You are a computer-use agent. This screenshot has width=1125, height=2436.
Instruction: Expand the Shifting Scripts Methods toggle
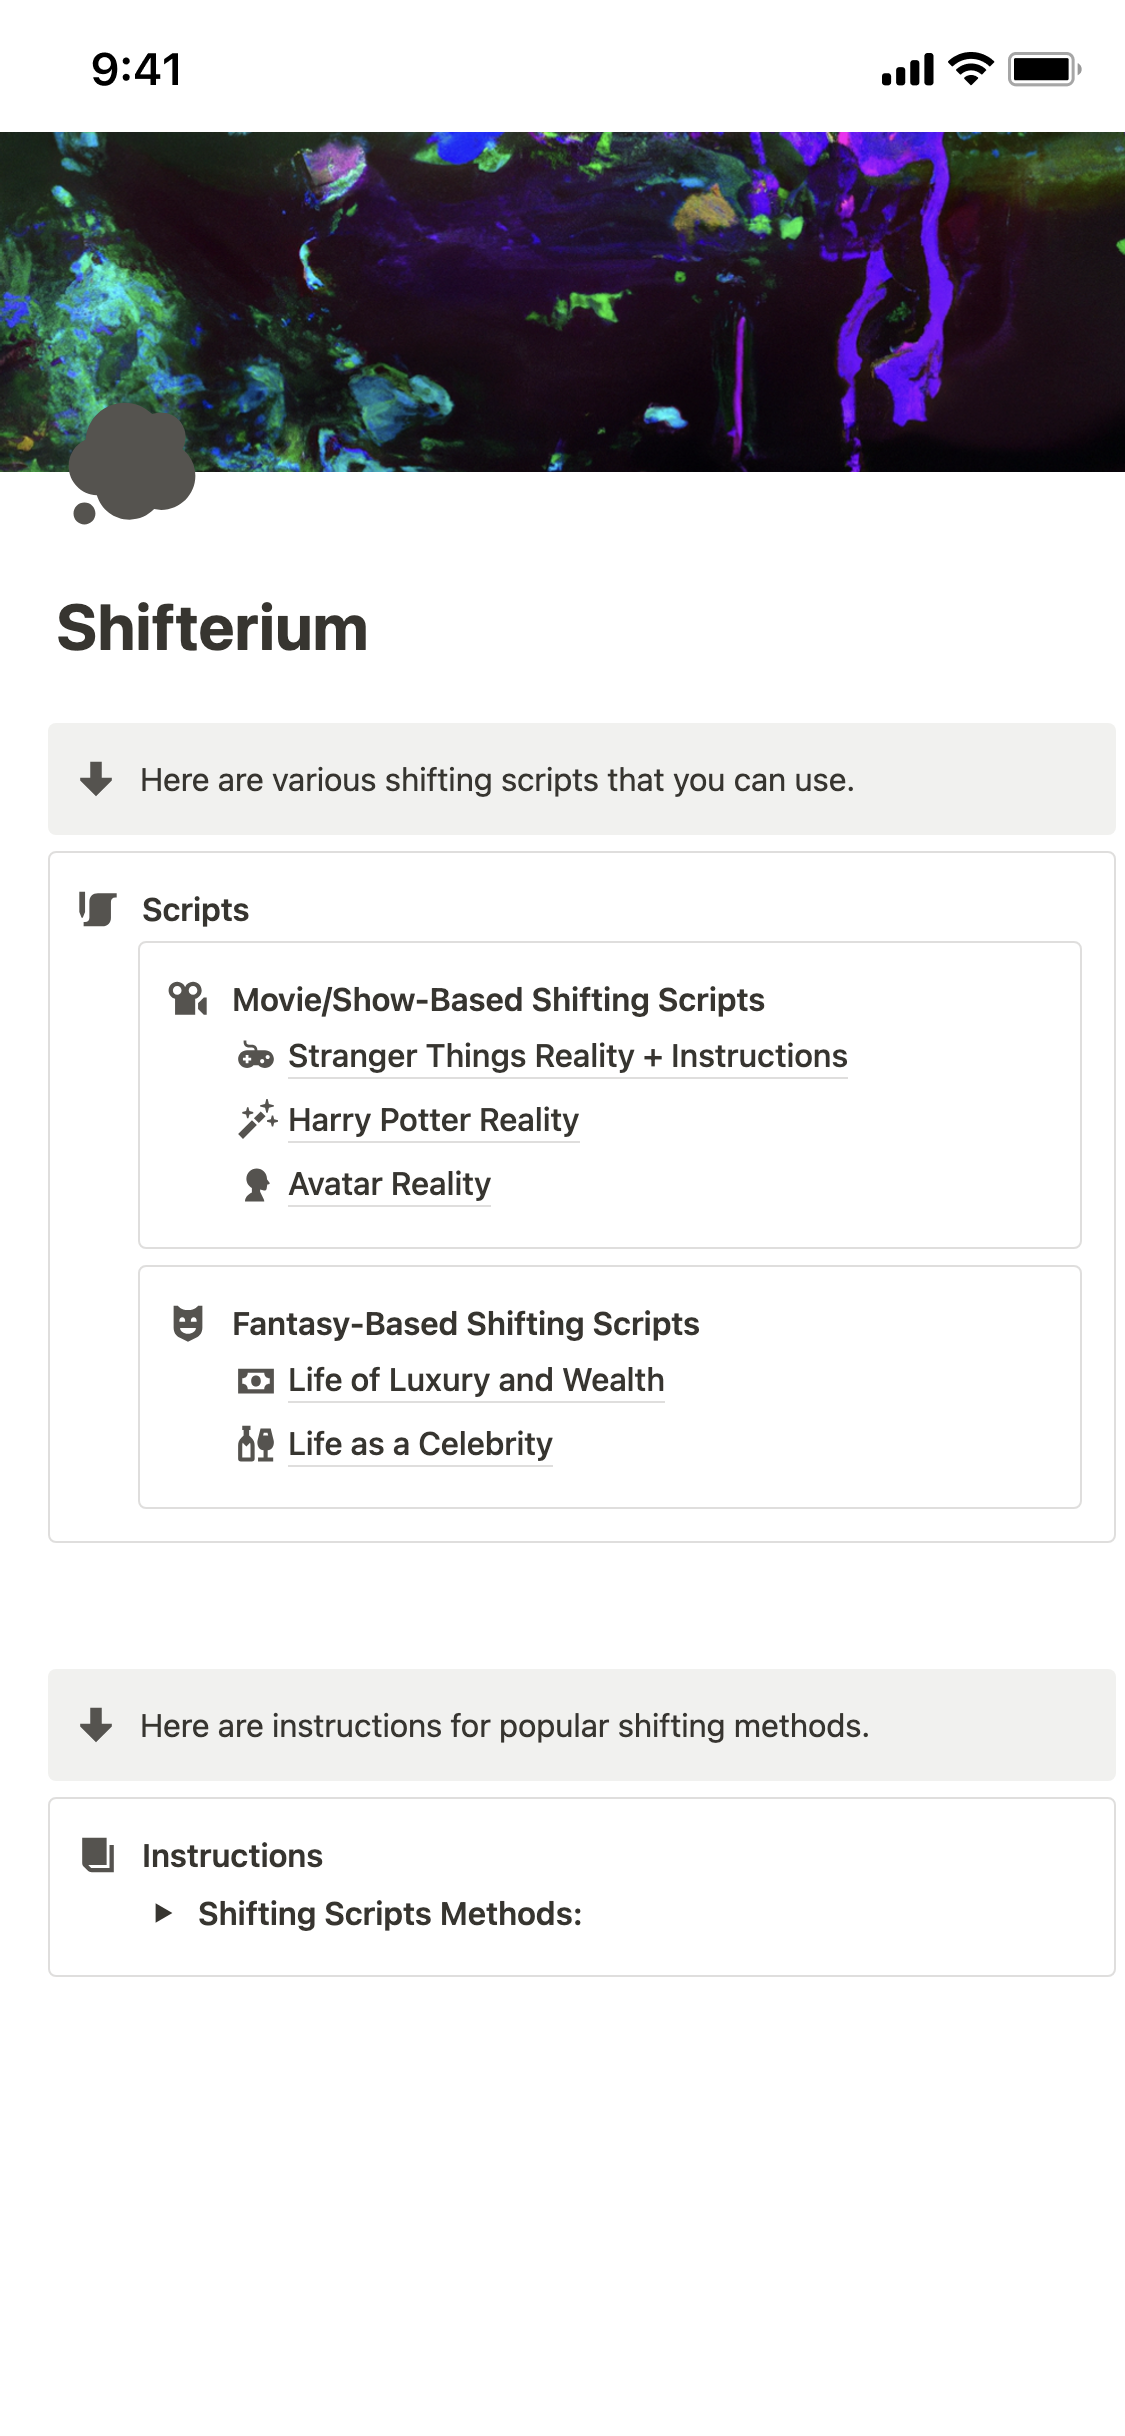(x=163, y=1913)
